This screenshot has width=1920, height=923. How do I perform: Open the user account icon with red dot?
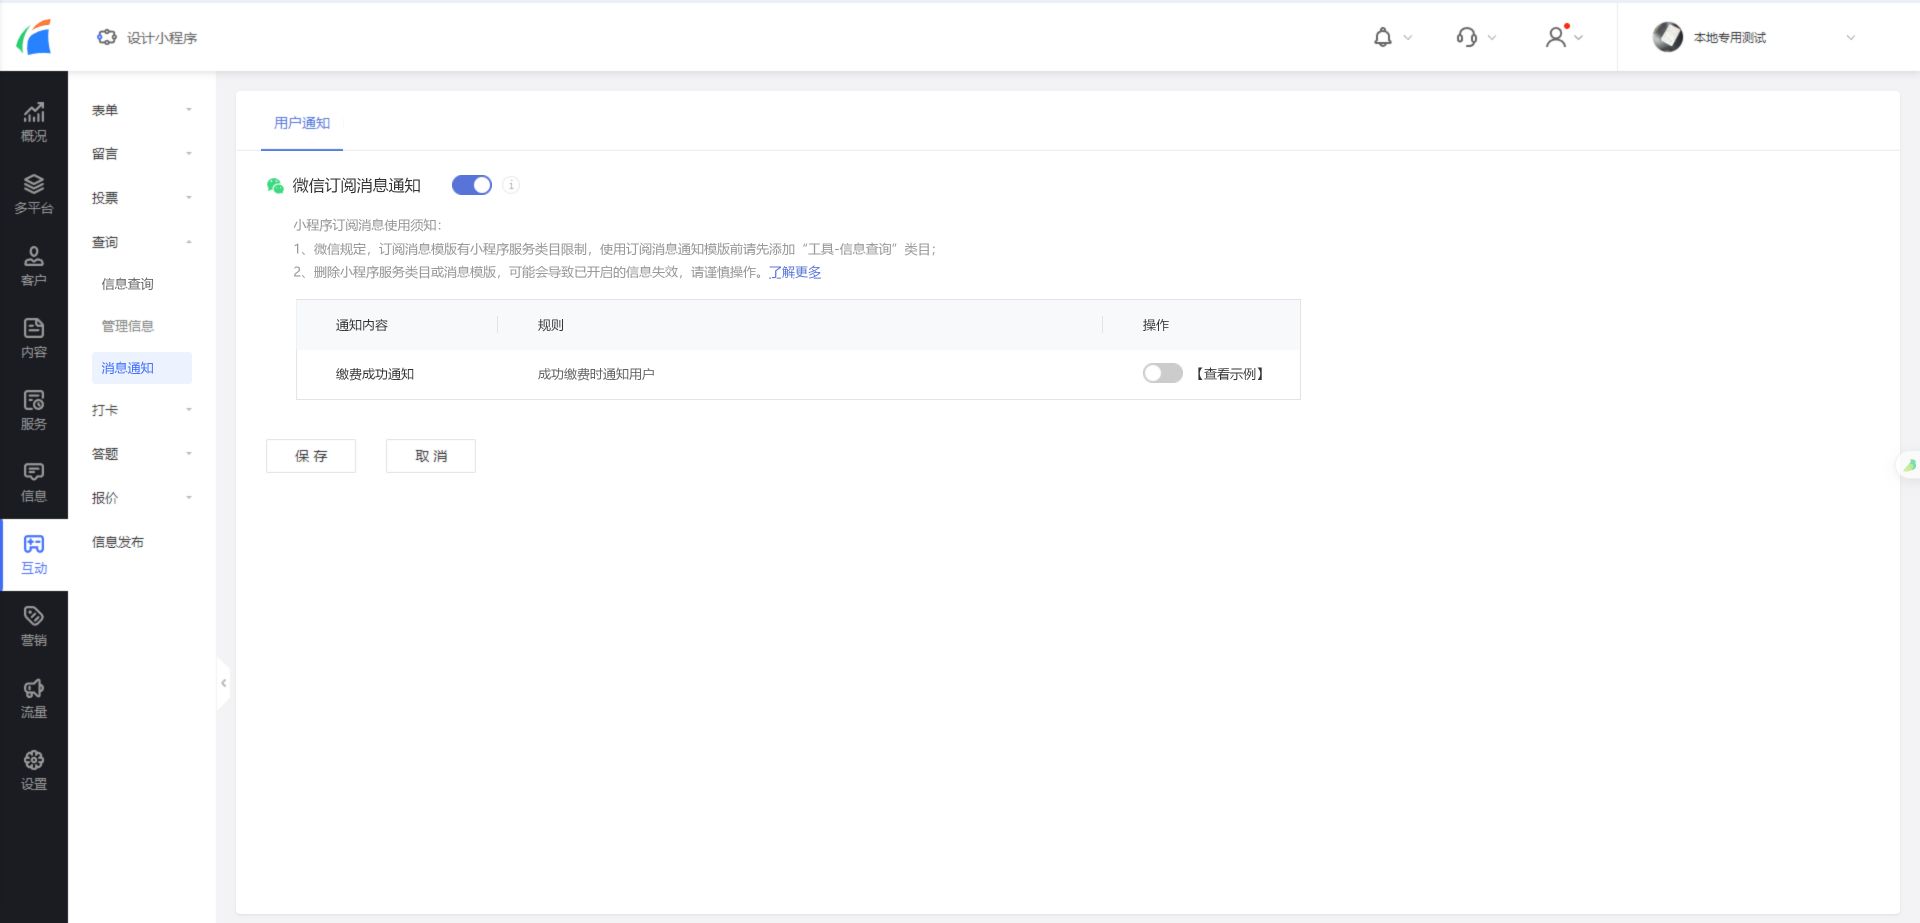click(1556, 37)
